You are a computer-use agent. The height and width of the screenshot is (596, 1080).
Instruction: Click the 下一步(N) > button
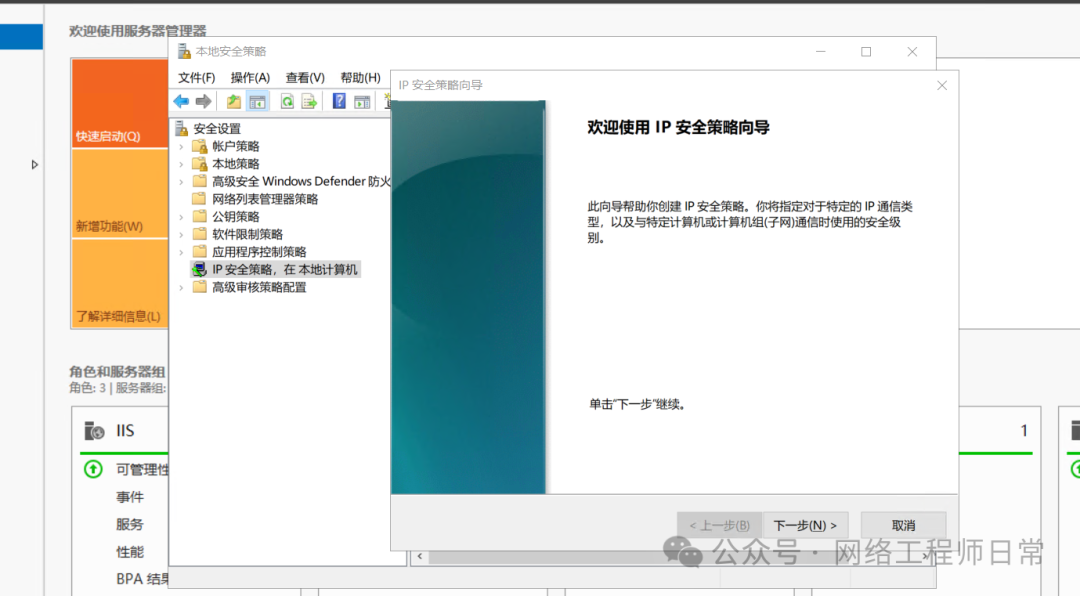click(x=805, y=525)
